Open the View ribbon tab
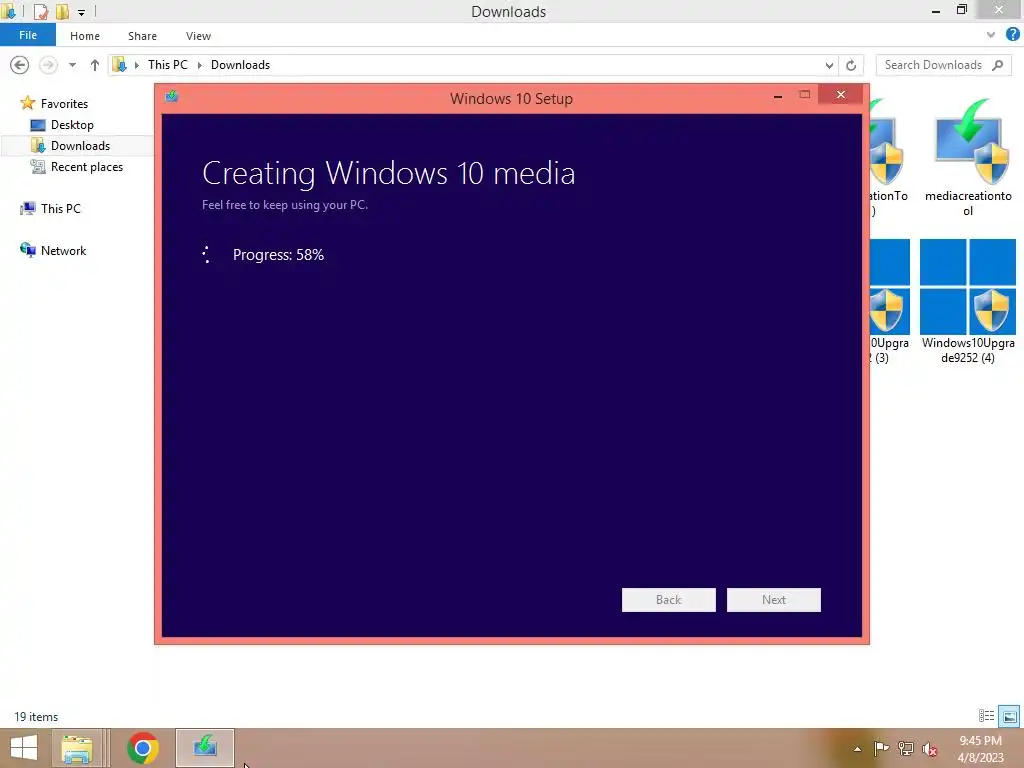1024x768 pixels. pyautogui.click(x=198, y=36)
